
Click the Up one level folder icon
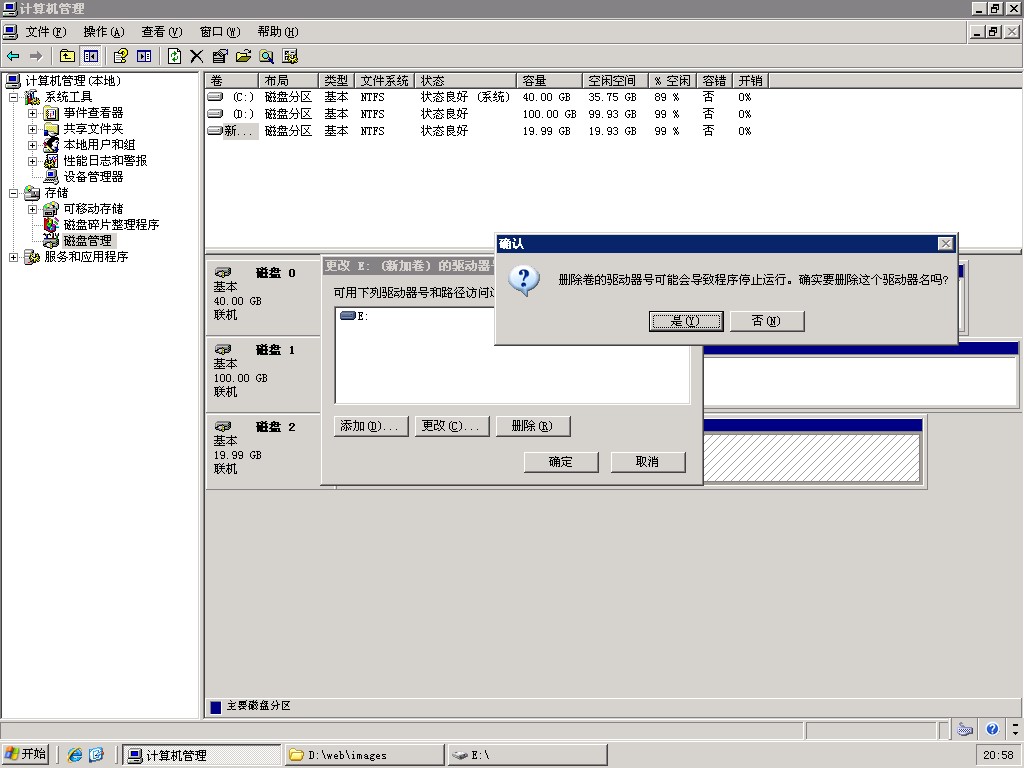pos(67,56)
